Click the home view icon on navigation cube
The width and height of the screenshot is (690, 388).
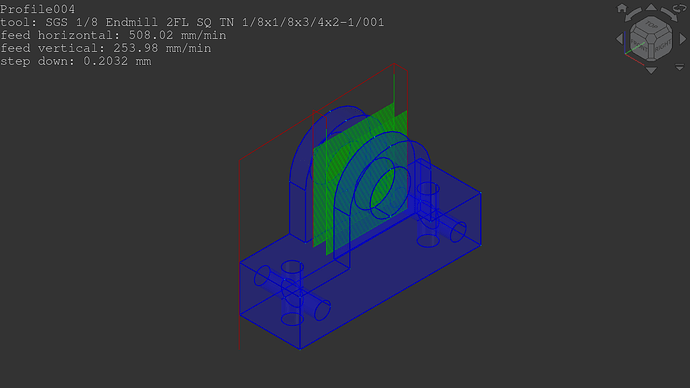click(622, 8)
